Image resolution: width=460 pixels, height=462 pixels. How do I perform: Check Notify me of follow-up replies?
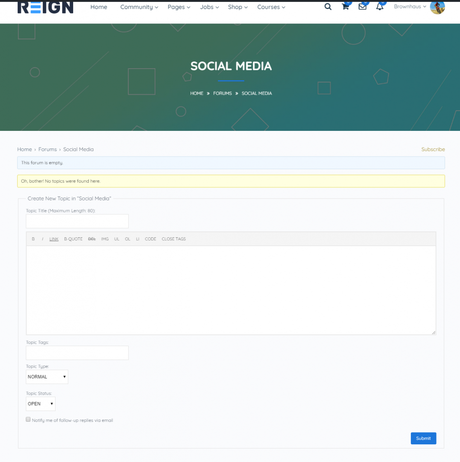tap(28, 420)
